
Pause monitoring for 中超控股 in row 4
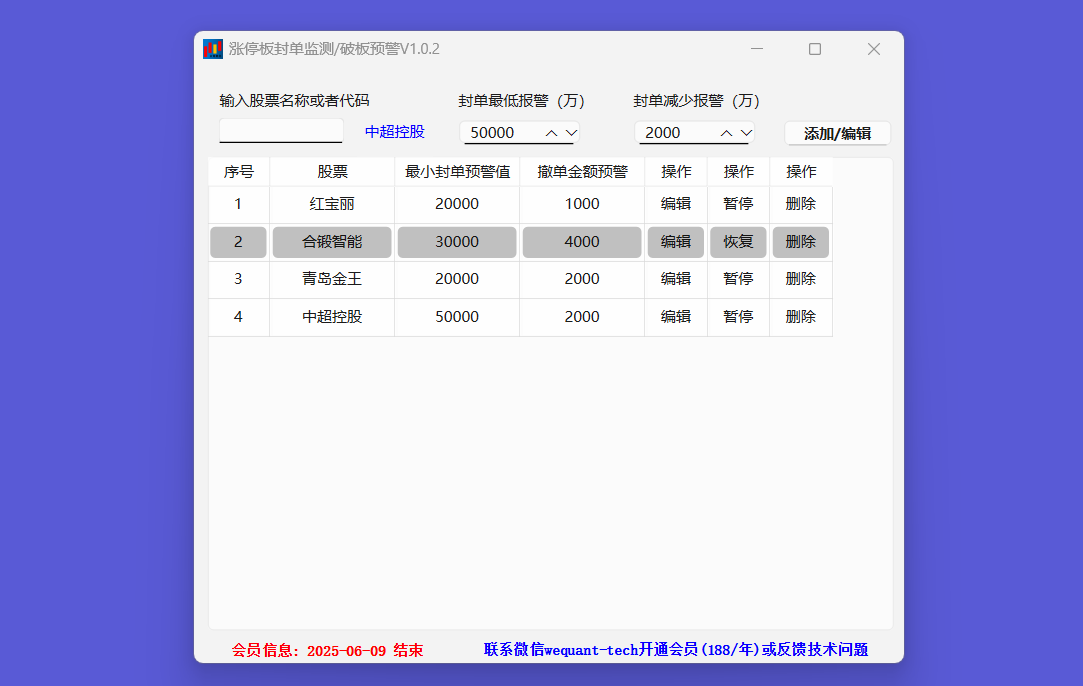[x=738, y=317]
